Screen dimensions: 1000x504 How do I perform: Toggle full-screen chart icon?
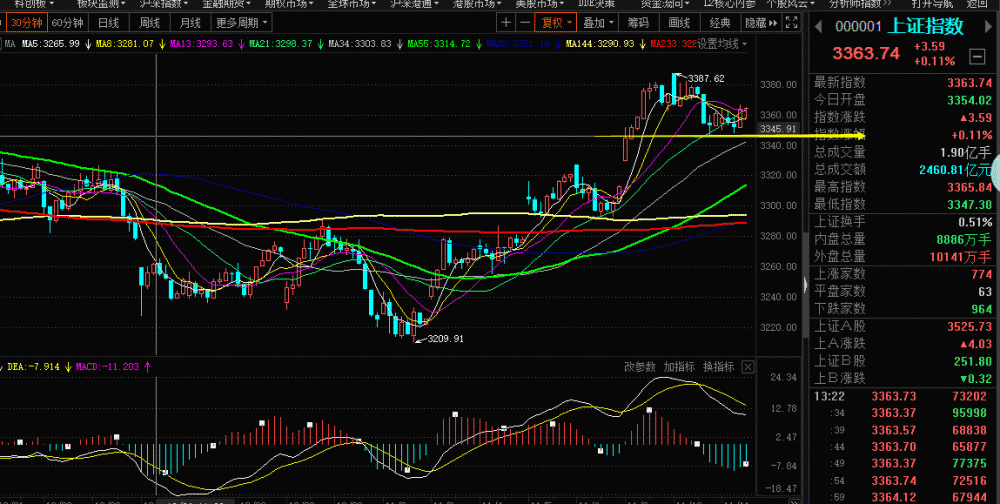pos(791,24)
